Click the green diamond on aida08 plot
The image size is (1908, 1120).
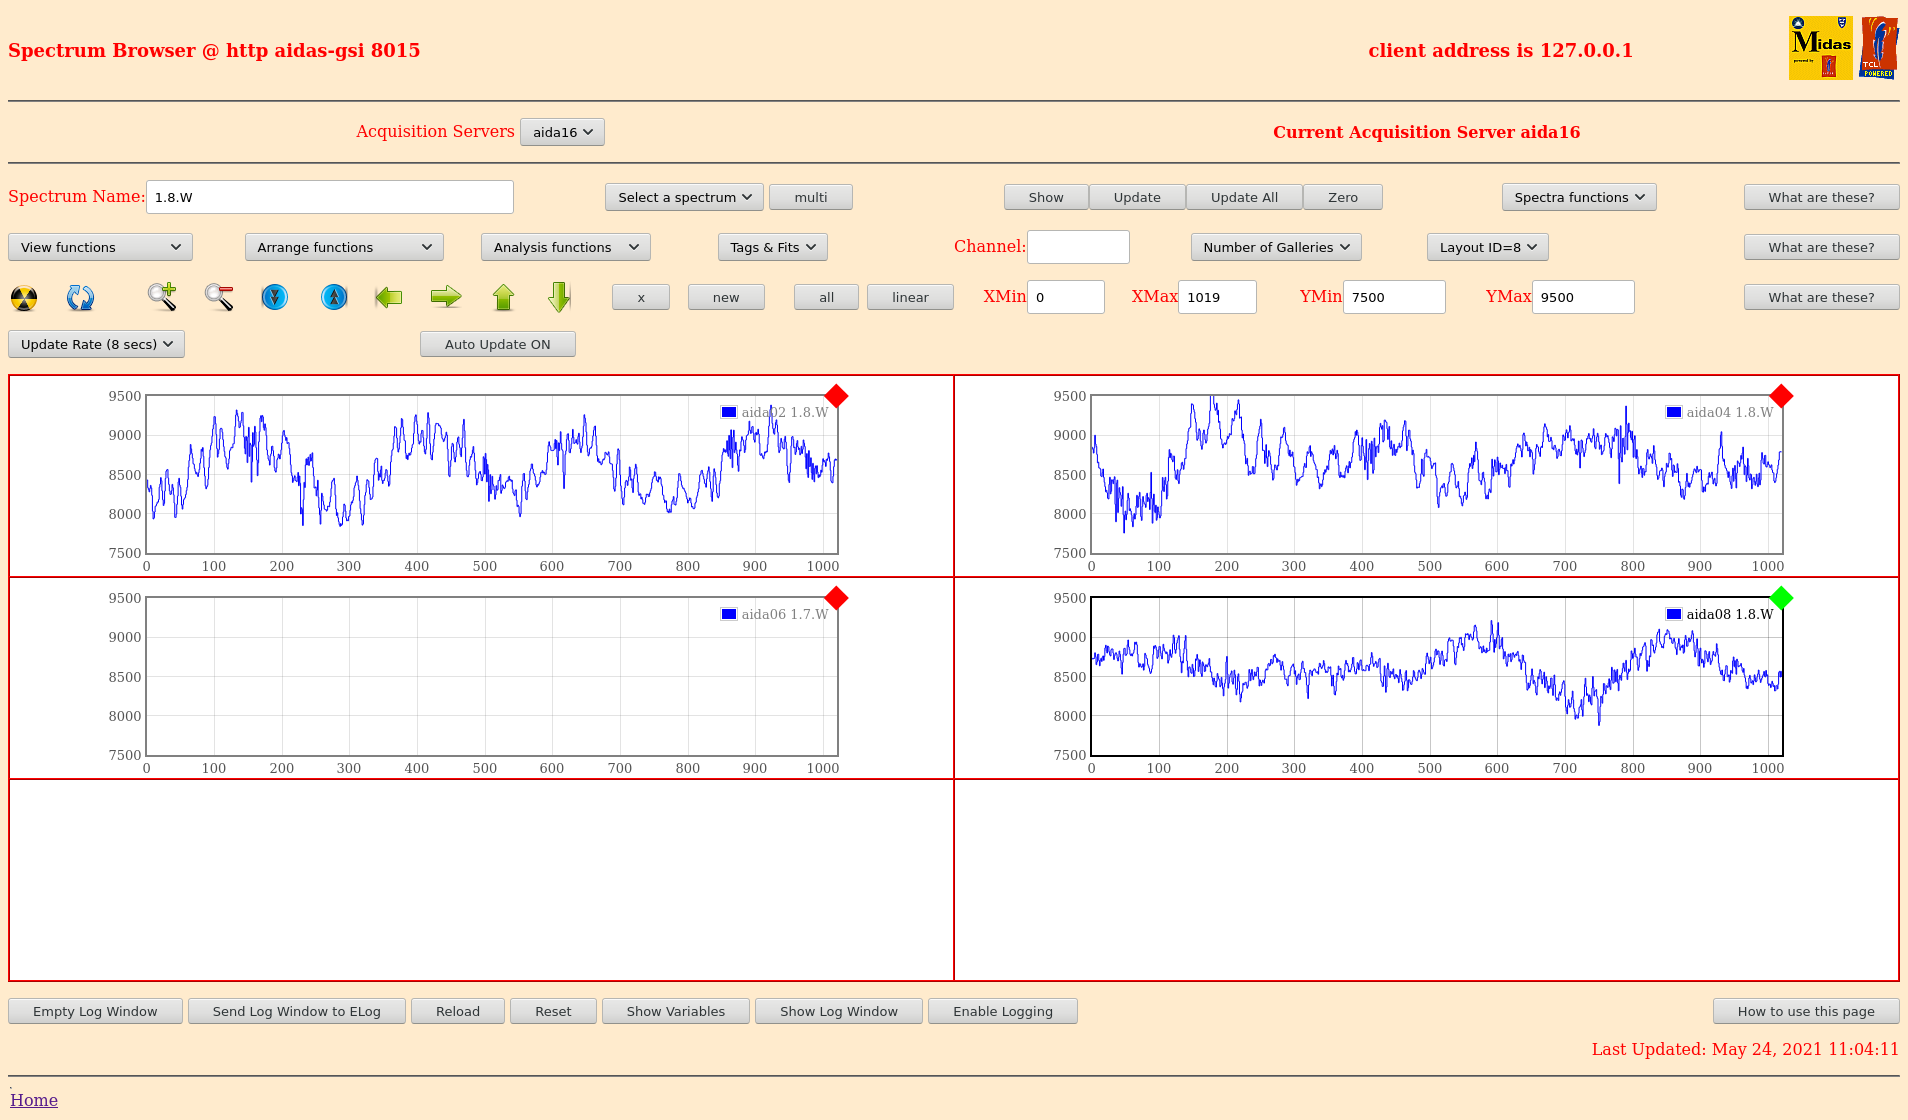[1781, 598]
